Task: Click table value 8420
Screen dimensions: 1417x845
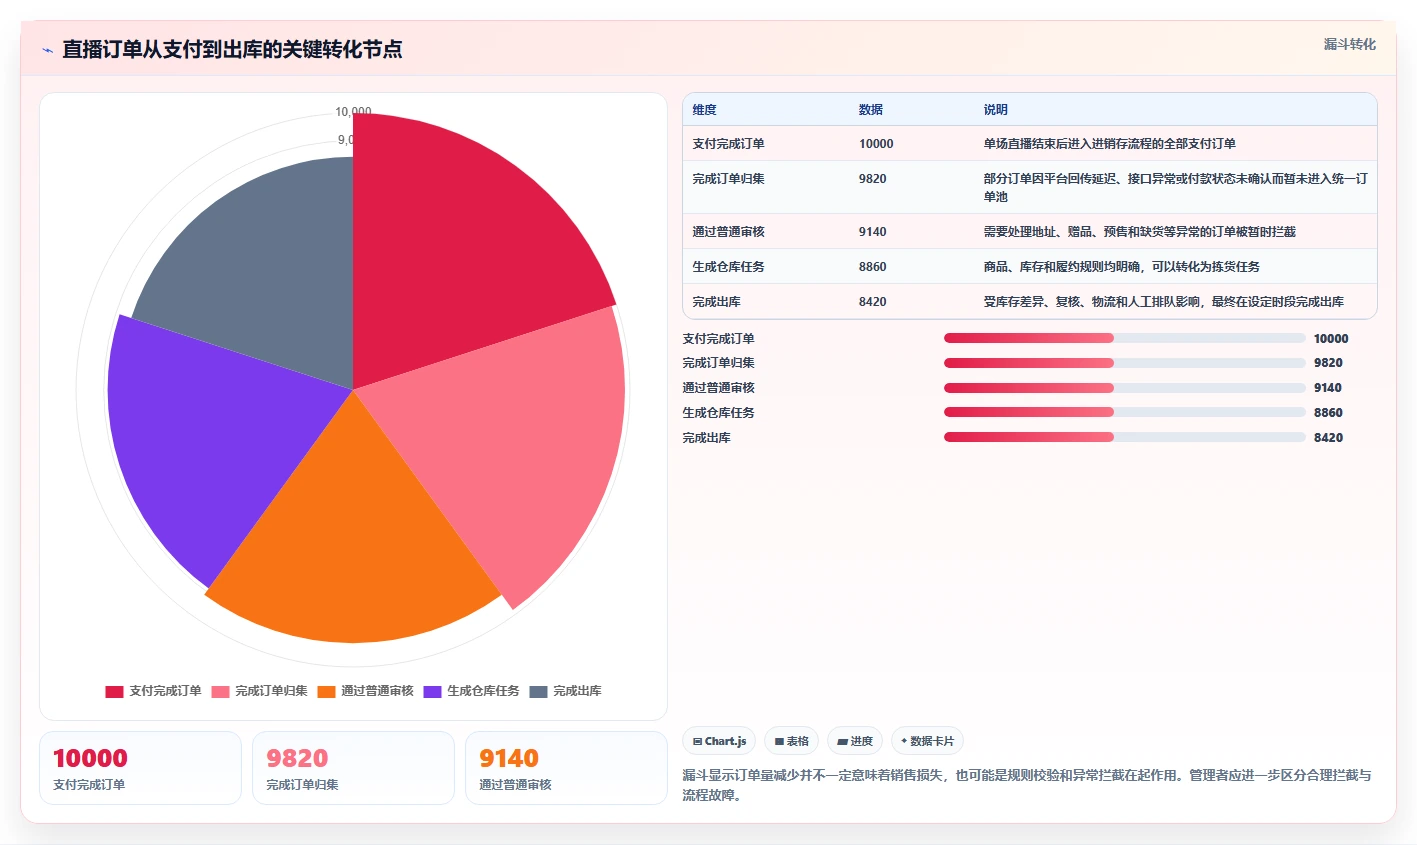Action: click(x=872, y=302)
